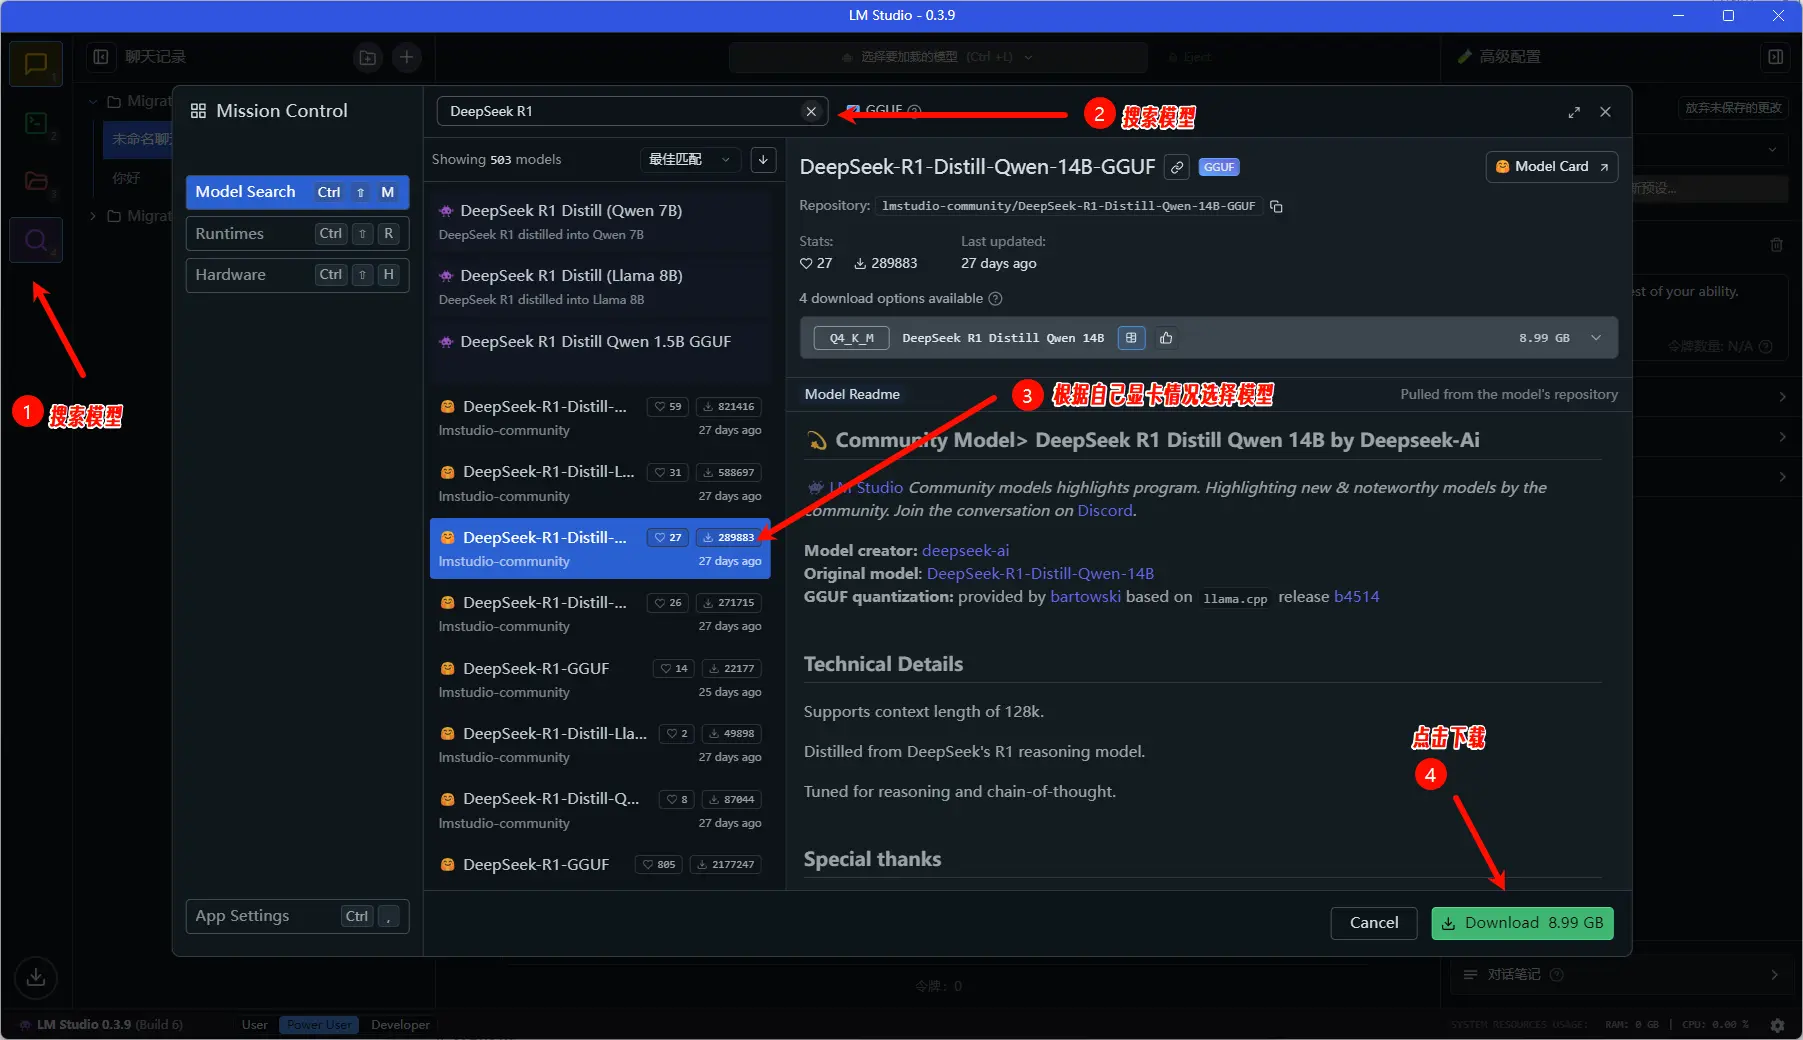Expand the Mission Control dialog to fullscreen

pyautogui.click(x=1574, y=112)
